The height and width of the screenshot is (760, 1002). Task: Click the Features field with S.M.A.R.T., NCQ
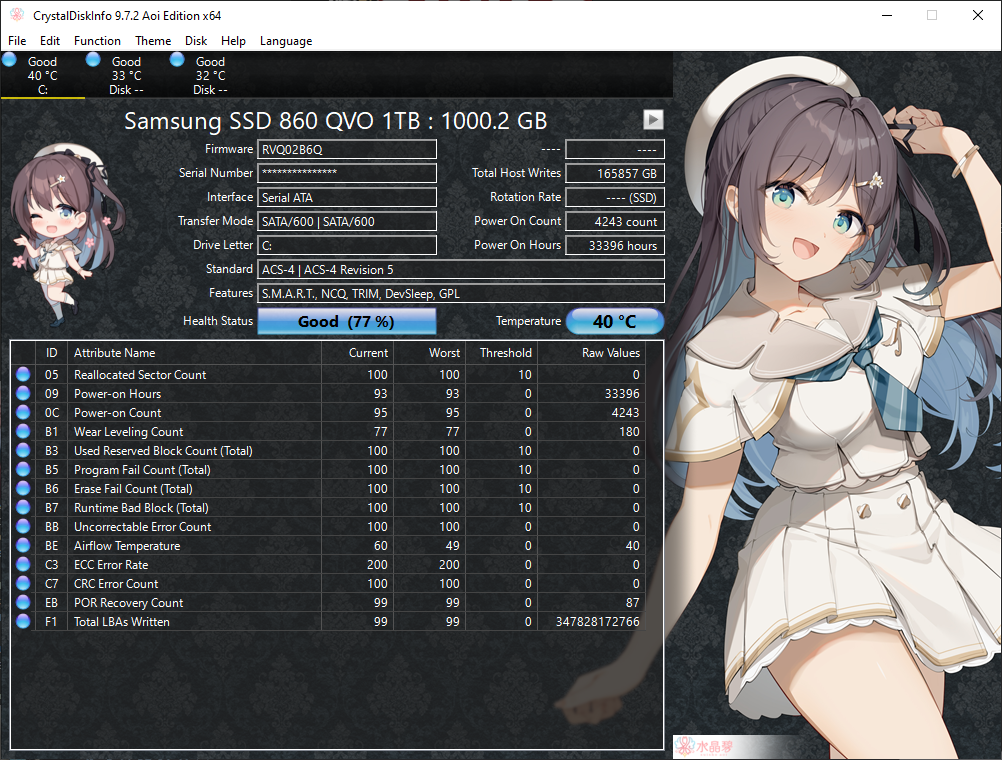pyautogui.click(x=461, y=294)
